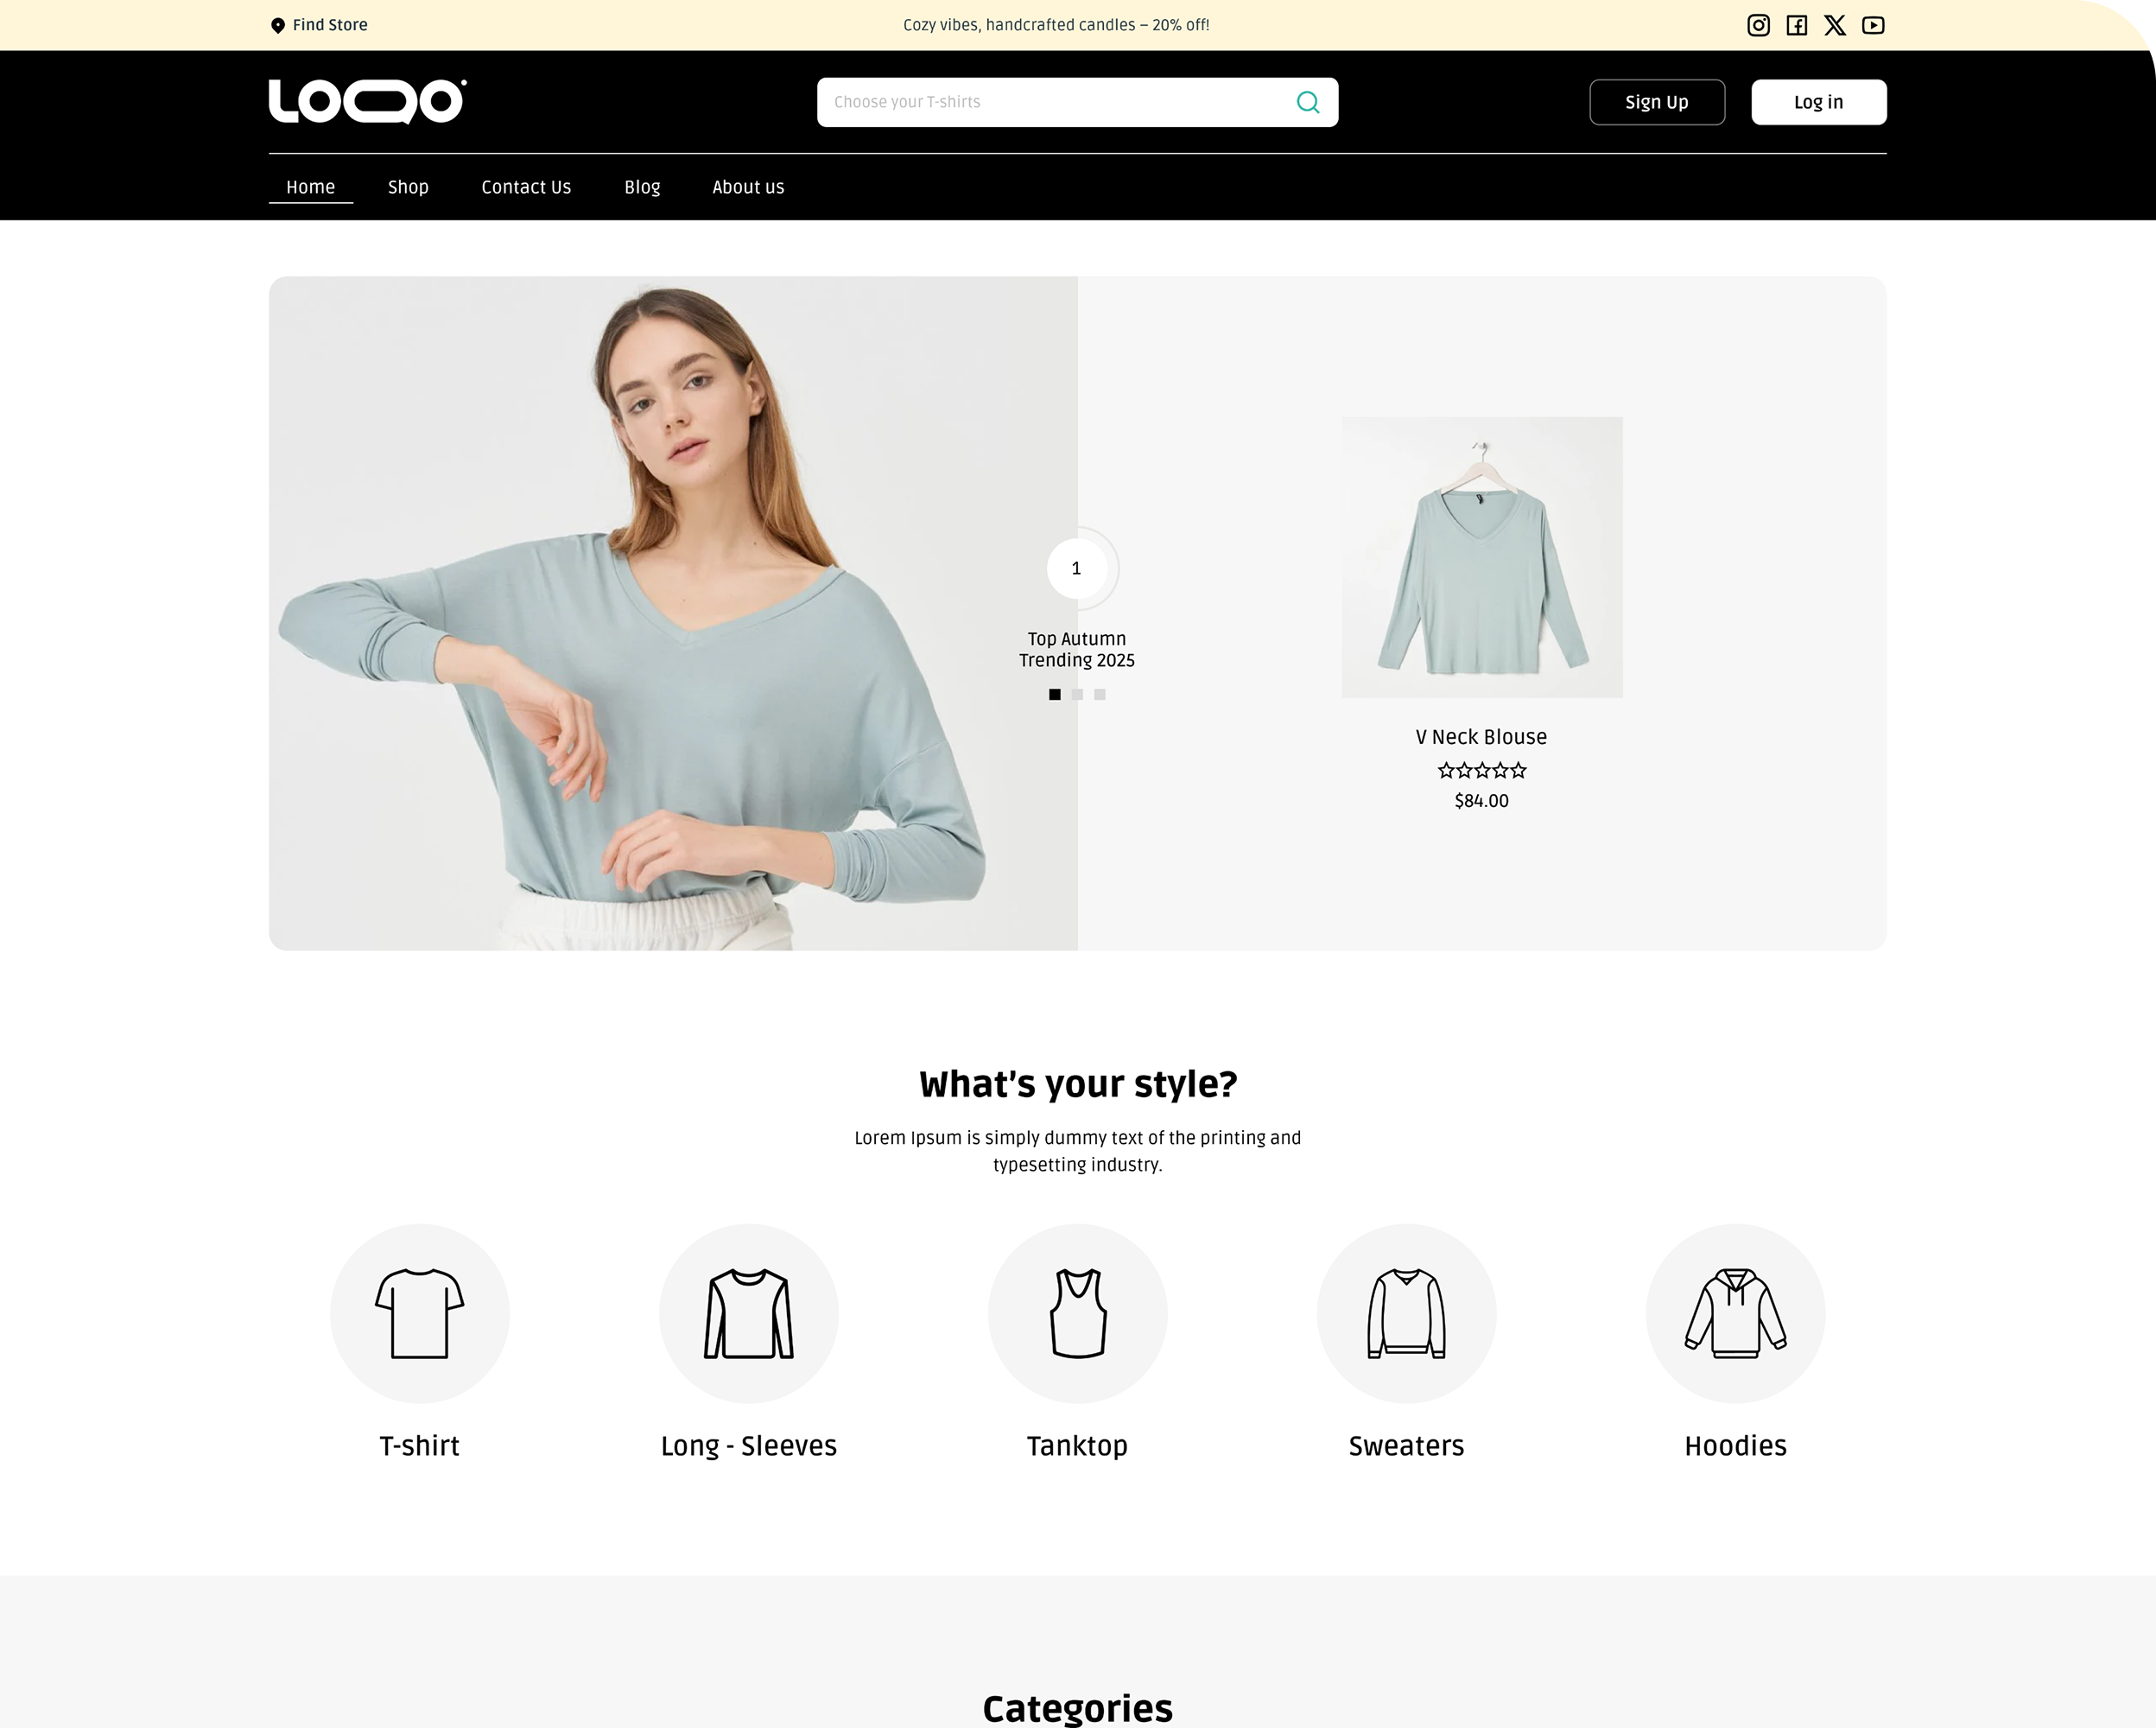Choose the Sweaters category icon

point(1407,1313)
